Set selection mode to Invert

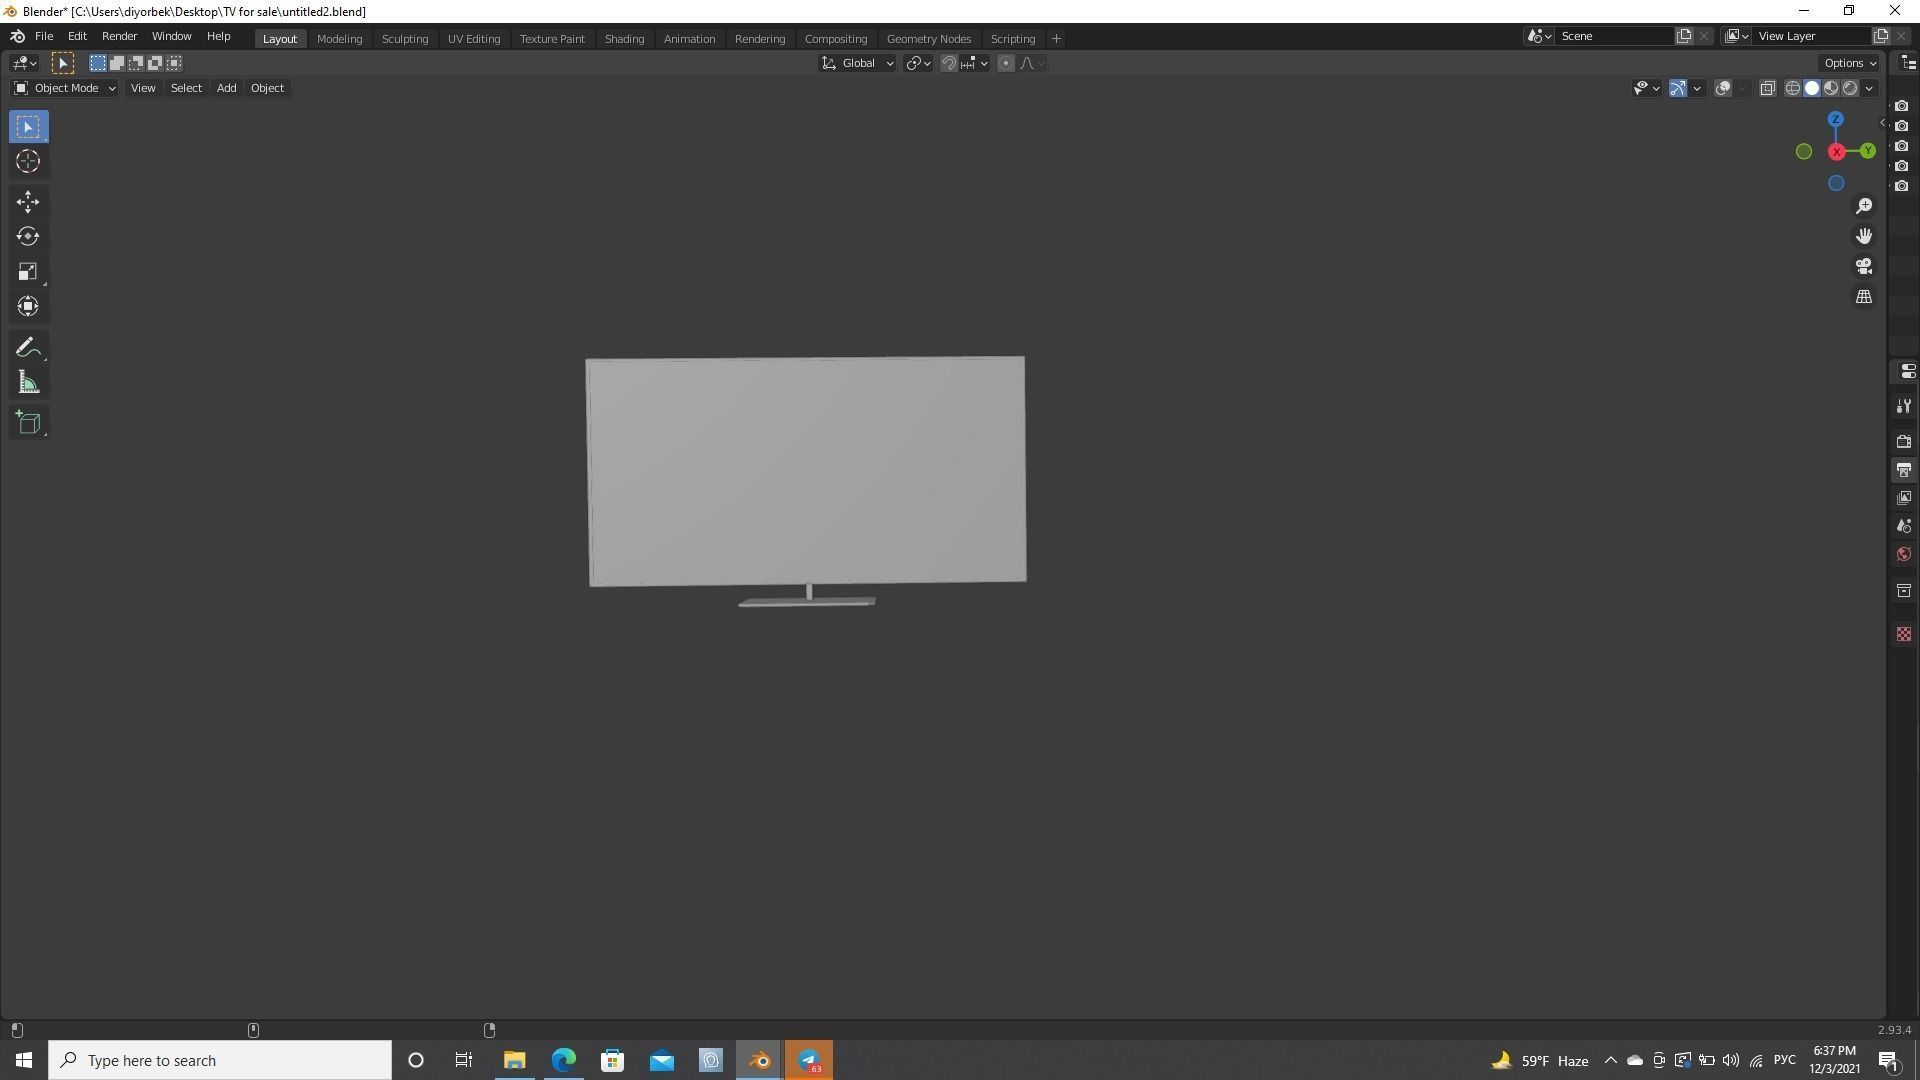[154, 63]
